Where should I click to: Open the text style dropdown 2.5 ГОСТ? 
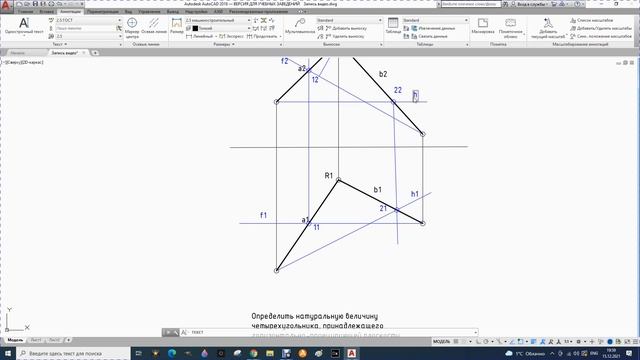(x=88, y=20)
